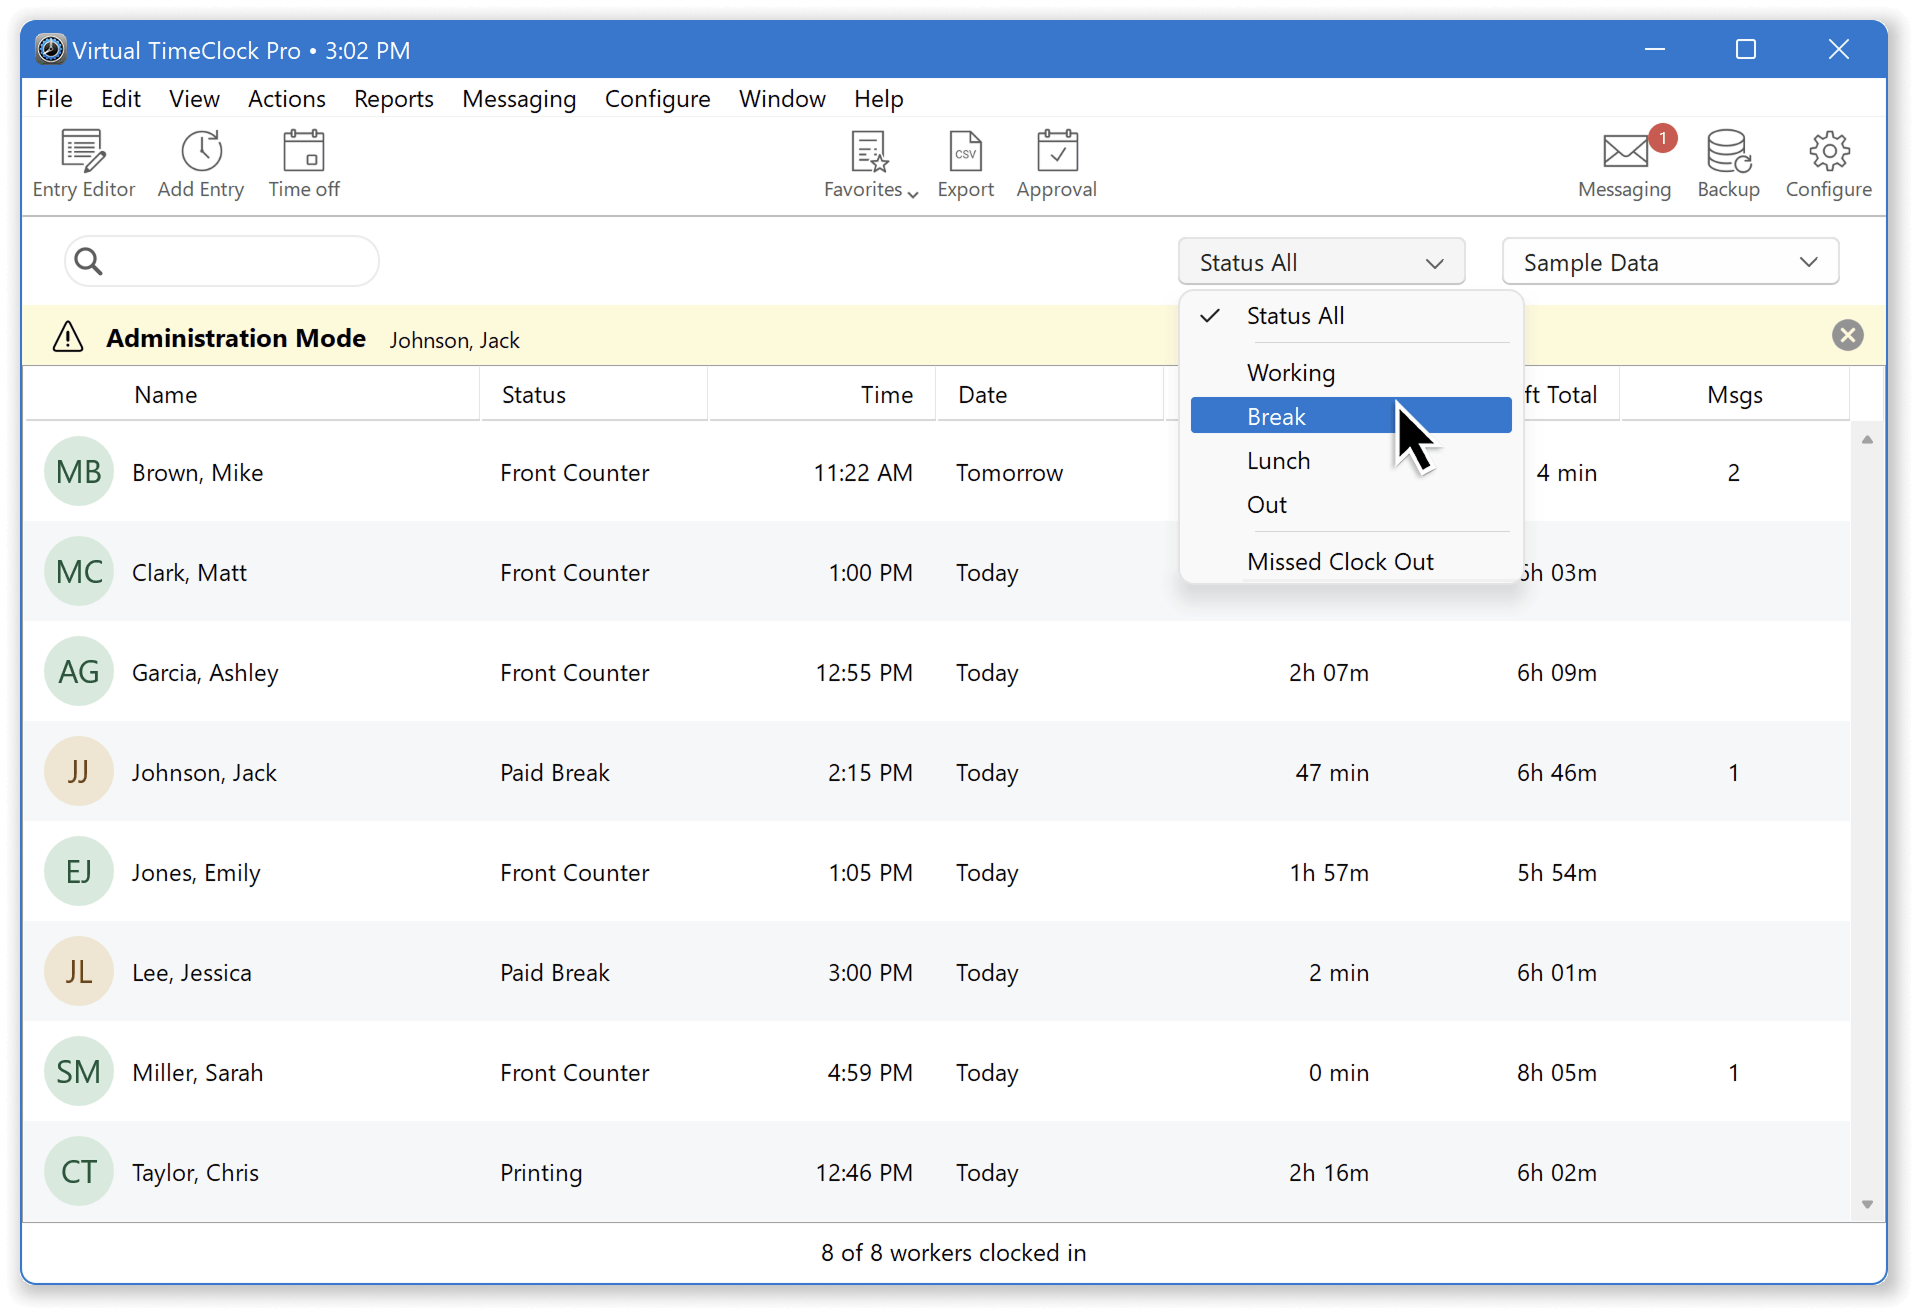
Task: Click Jessica Lee's JL avatar
Action: pyautogui.click(x=78, y=972)
